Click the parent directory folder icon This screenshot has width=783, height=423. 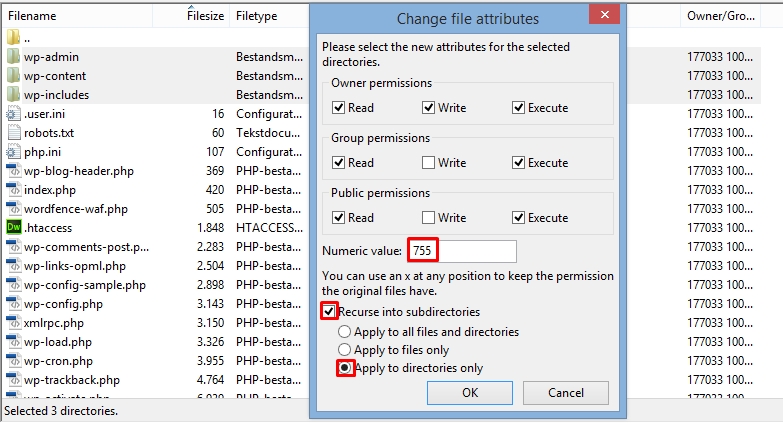(13, 37)
